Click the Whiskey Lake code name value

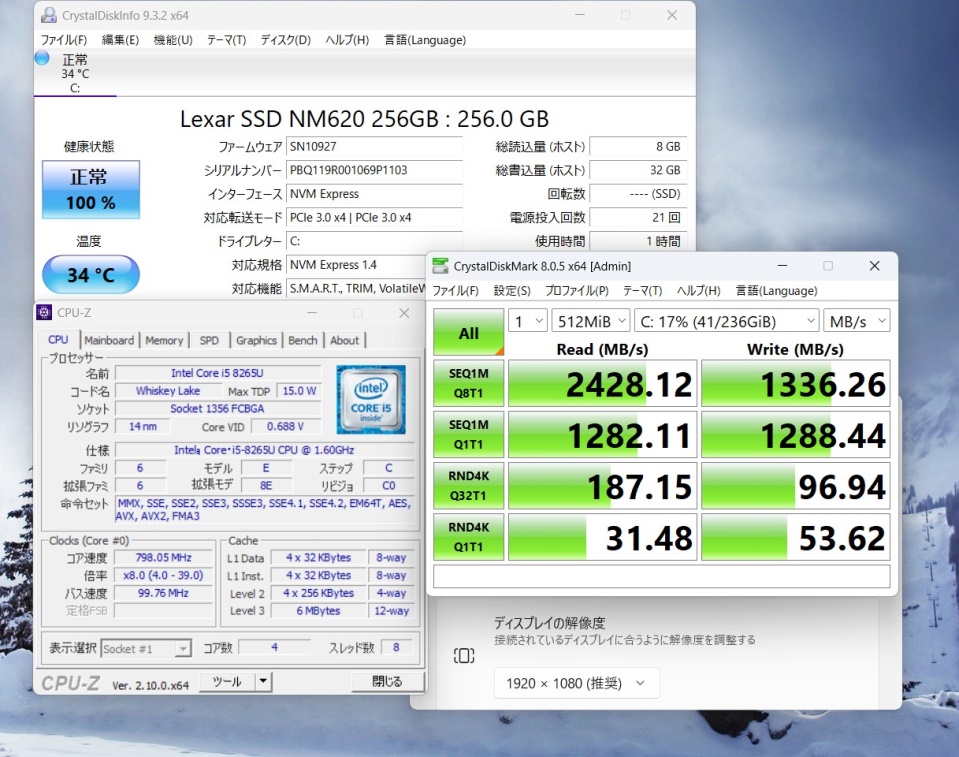pyautogui.click(x=168, y=391)
